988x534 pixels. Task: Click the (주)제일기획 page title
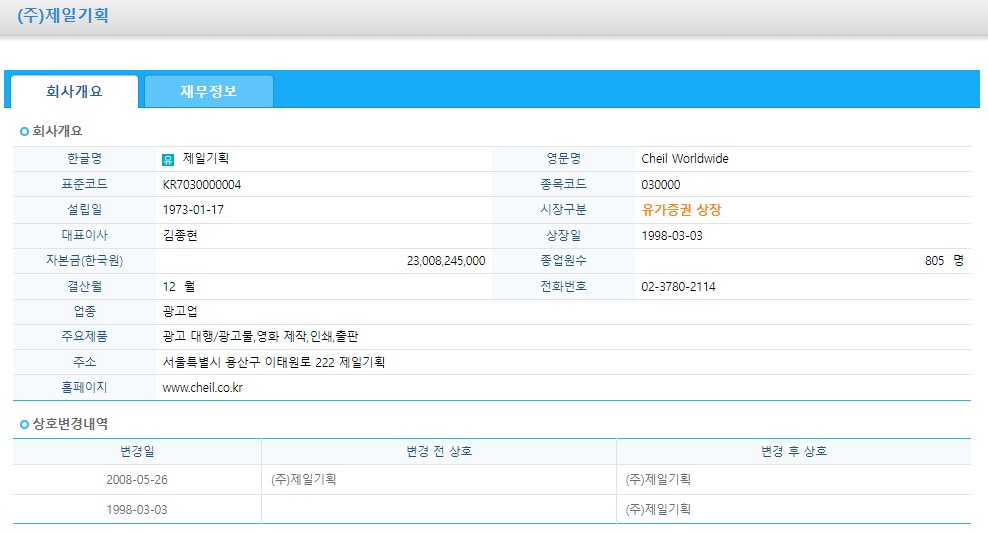click(63, 15)
